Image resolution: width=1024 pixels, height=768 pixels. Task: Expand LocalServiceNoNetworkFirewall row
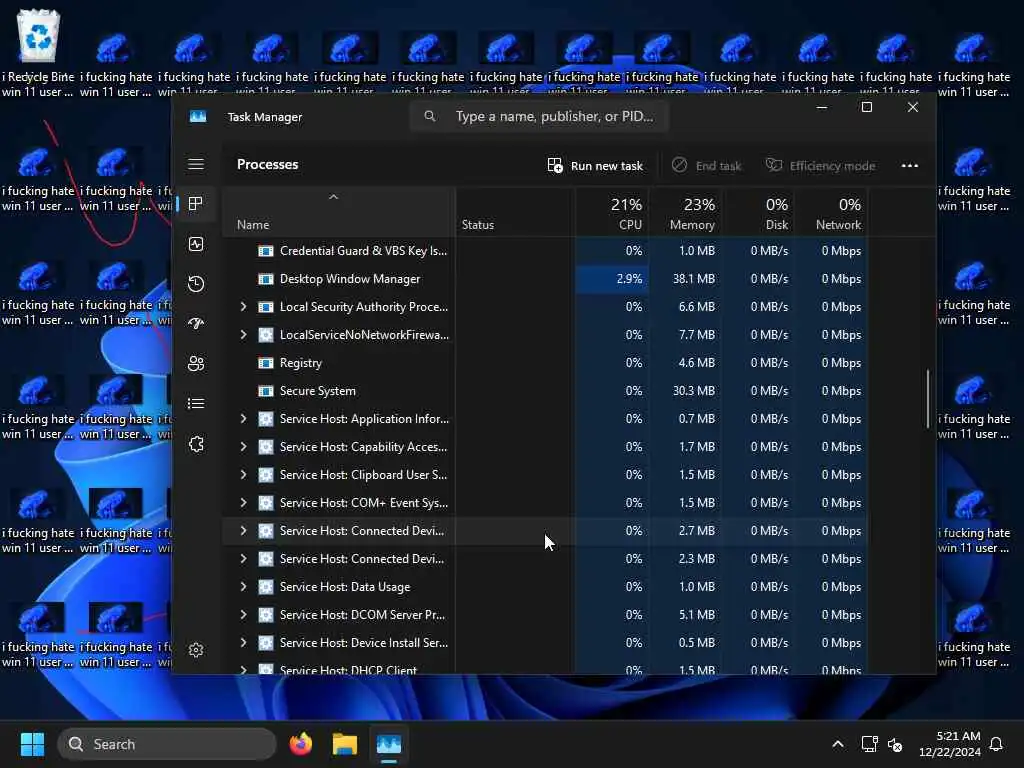tap(243, 334)
